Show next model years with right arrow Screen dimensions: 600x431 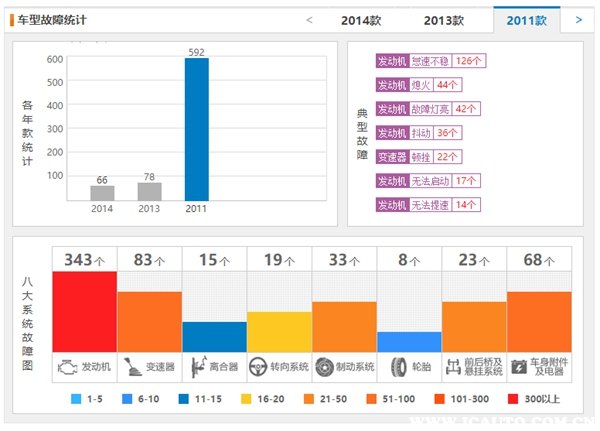pos(578,19)
